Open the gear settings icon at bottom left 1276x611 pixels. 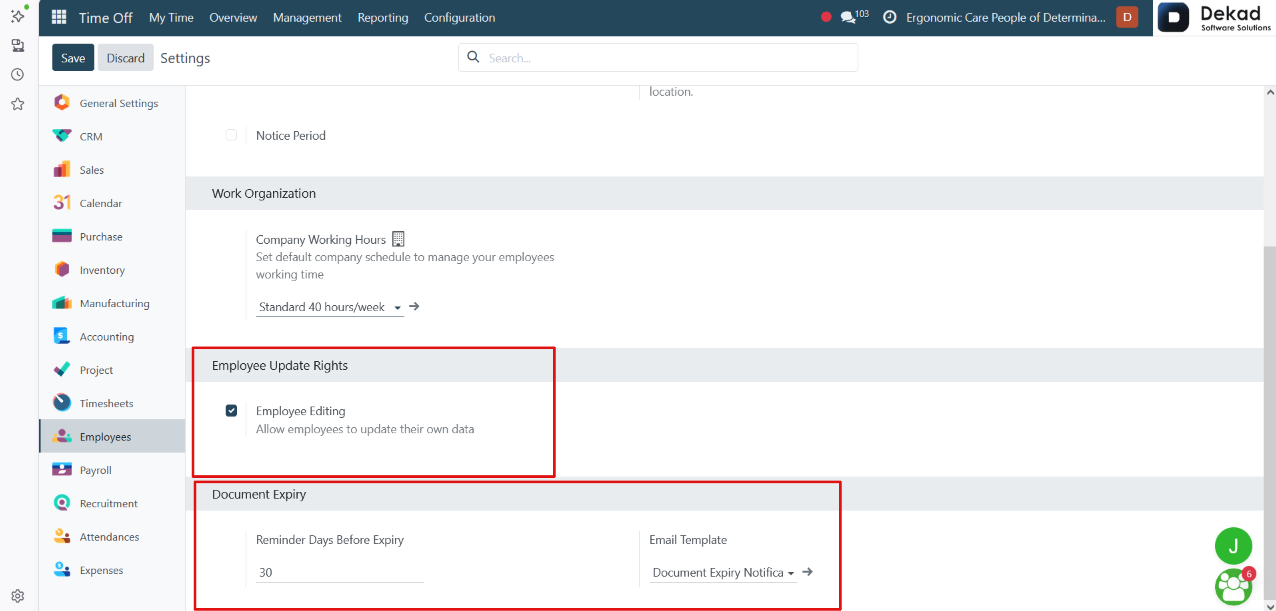tap(18, 595)
